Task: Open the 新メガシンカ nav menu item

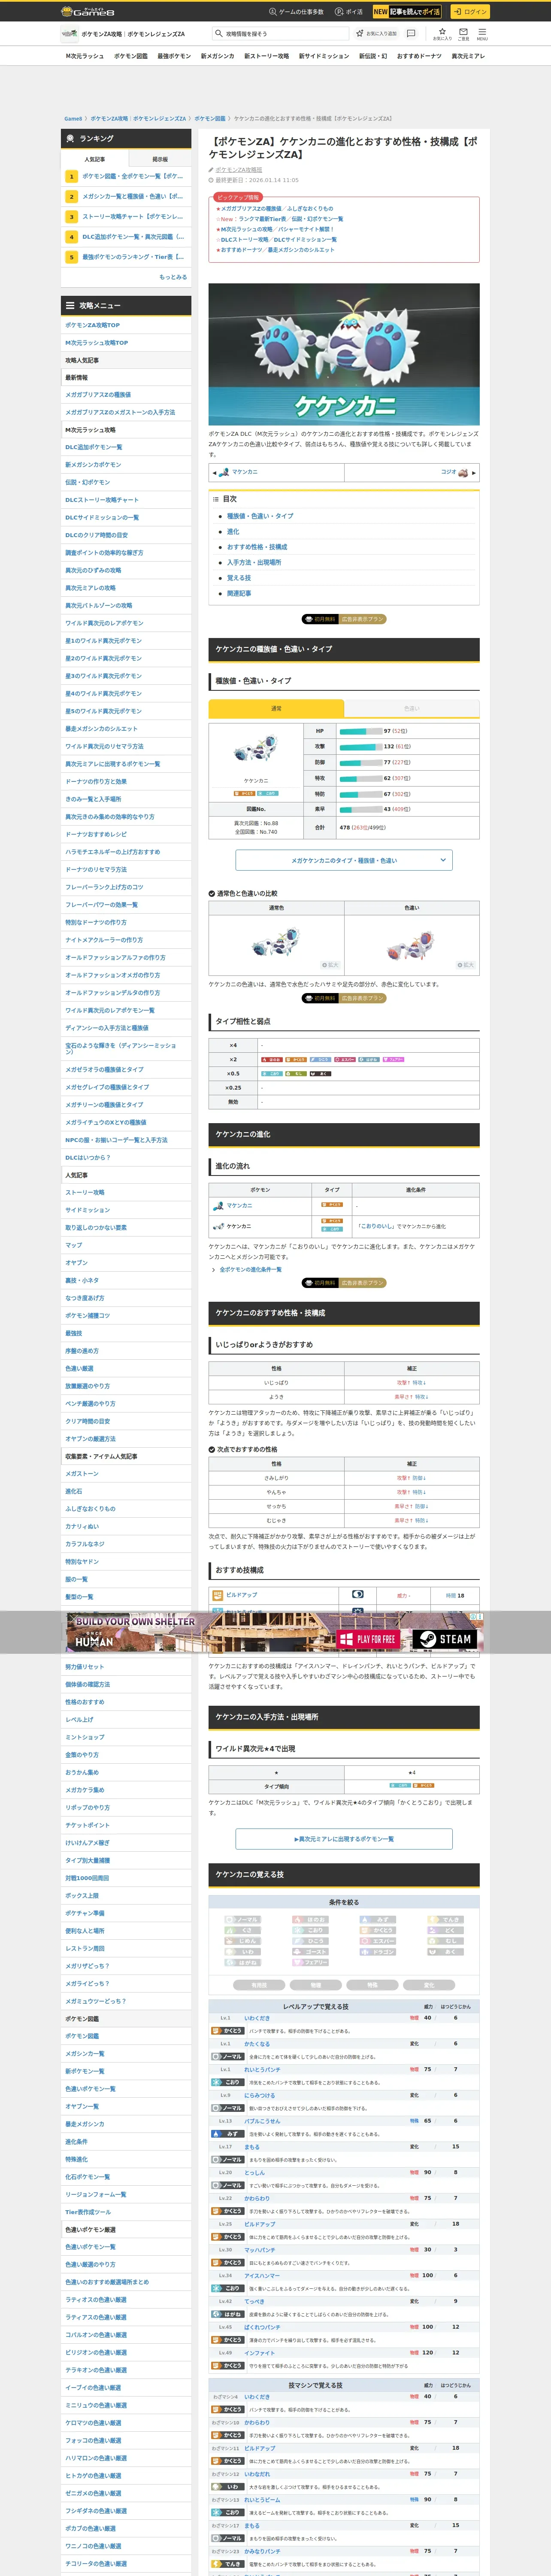Action: (x=217, y=56)
